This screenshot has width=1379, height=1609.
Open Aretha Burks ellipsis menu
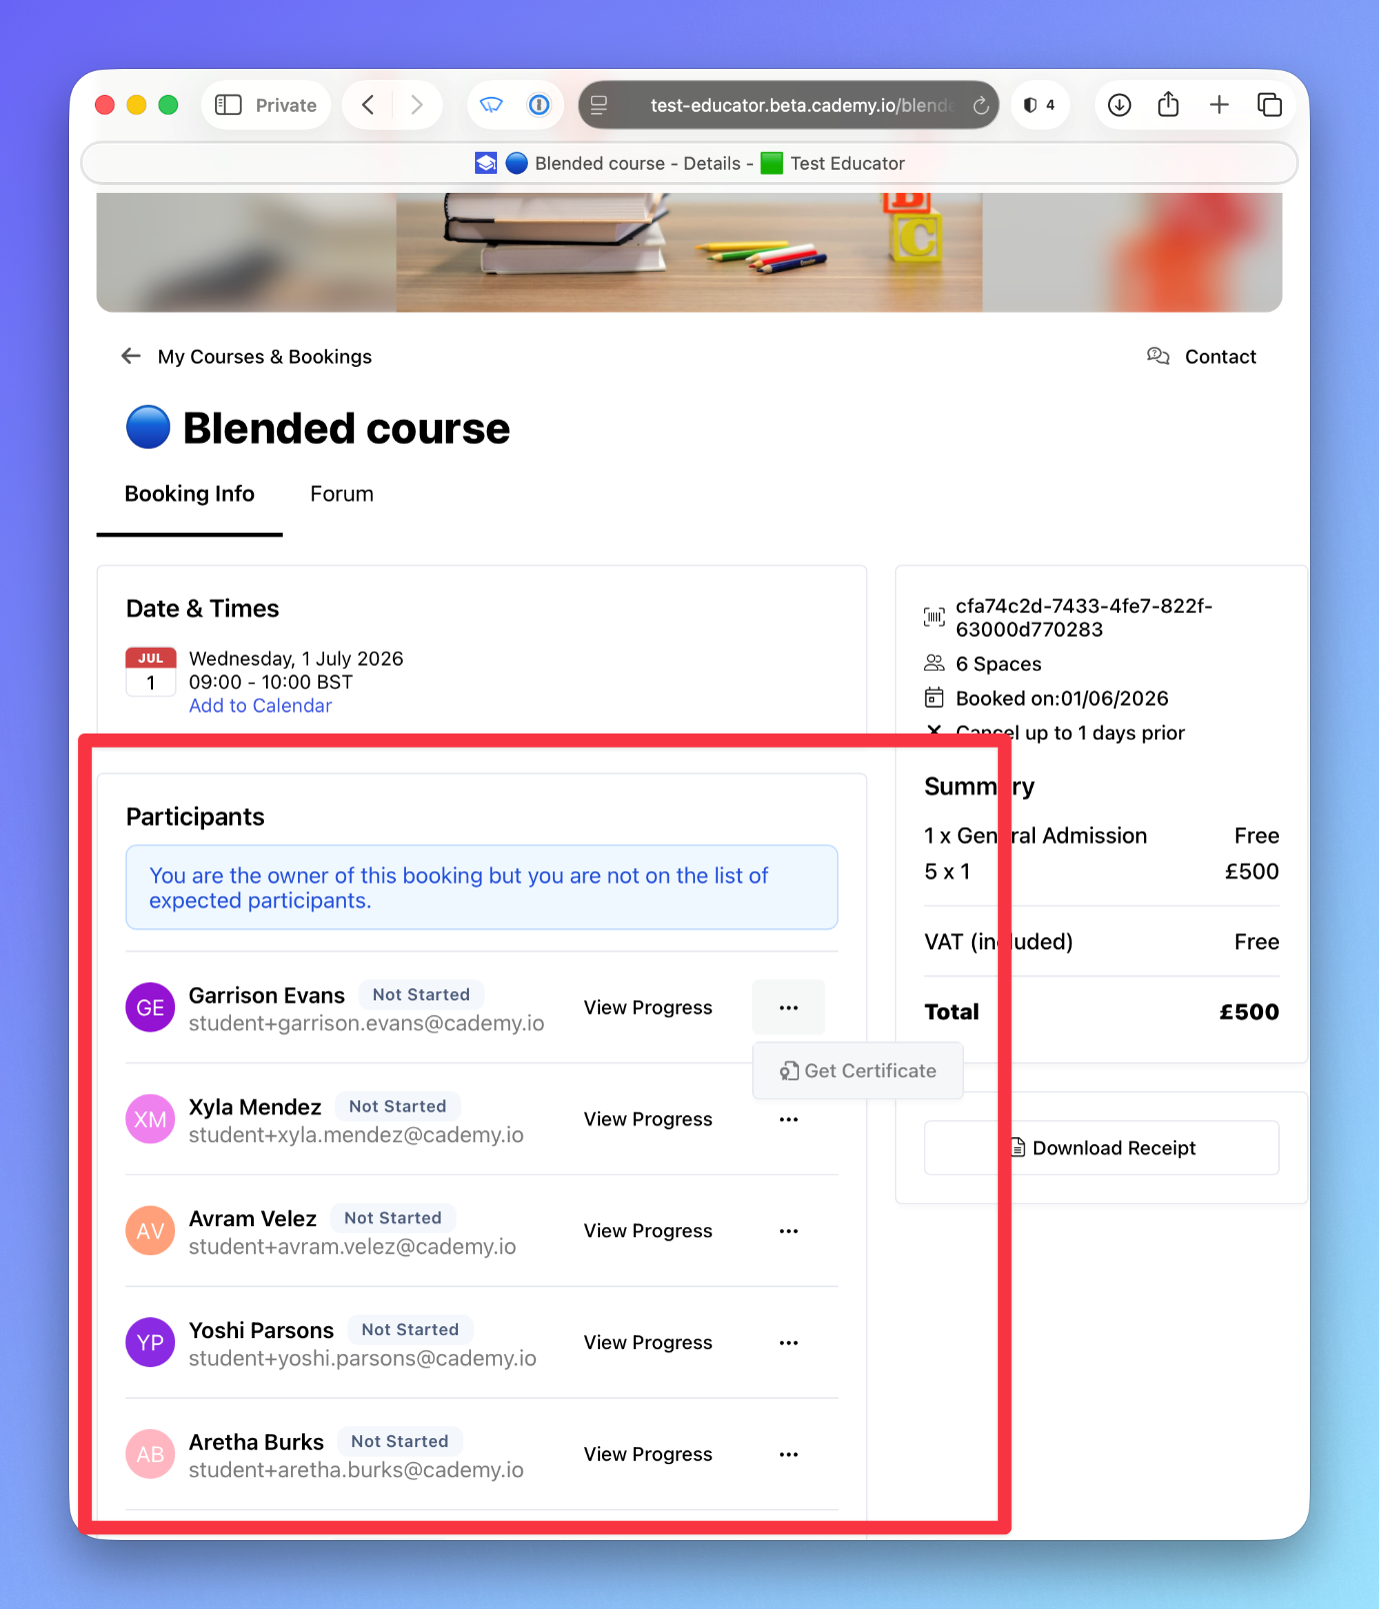point(789,1455)
